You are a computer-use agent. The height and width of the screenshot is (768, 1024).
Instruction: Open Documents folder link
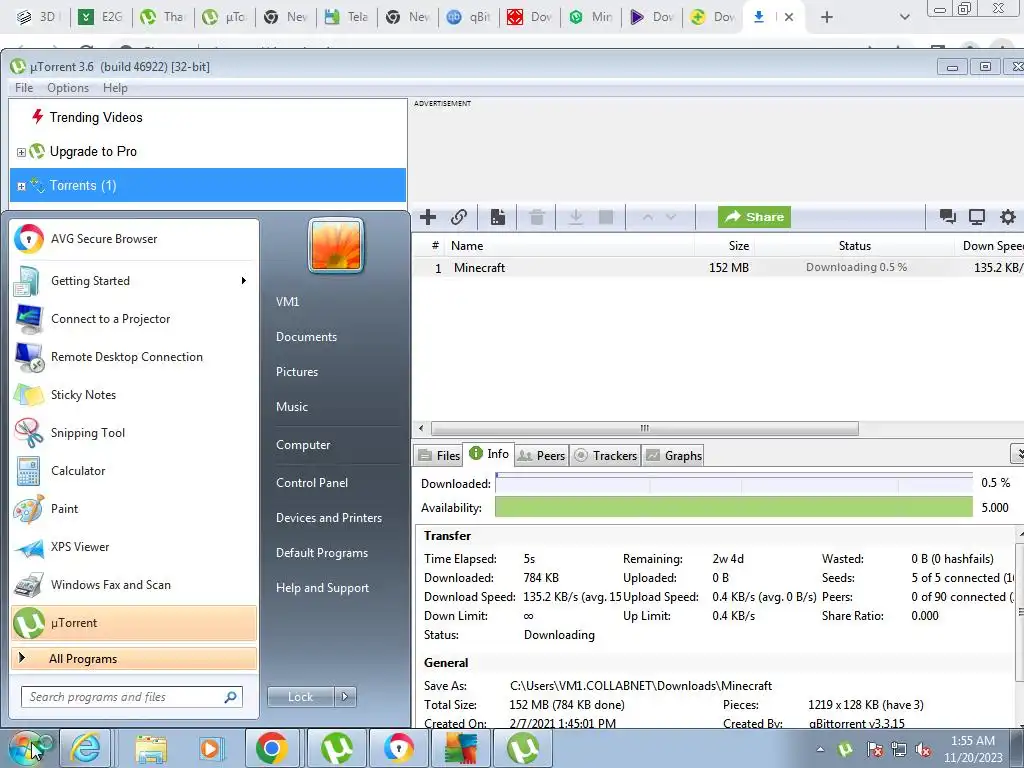(x=306, y=337)
